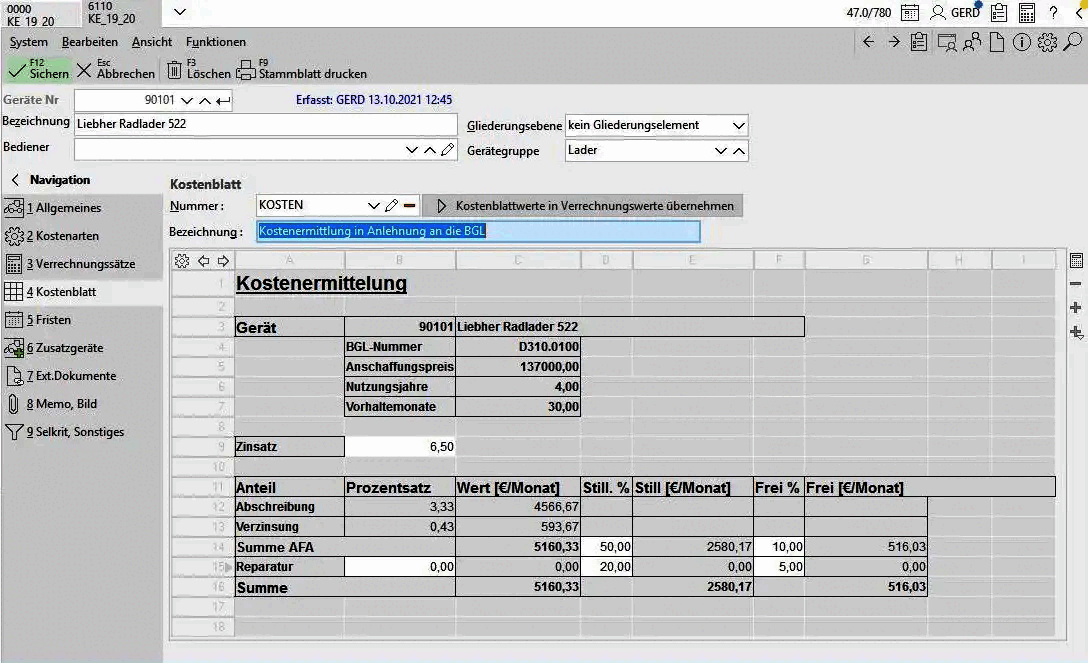Open the clipboard icon beside GERD
The height and width of the screenshot is (663, 1088).
999,12
